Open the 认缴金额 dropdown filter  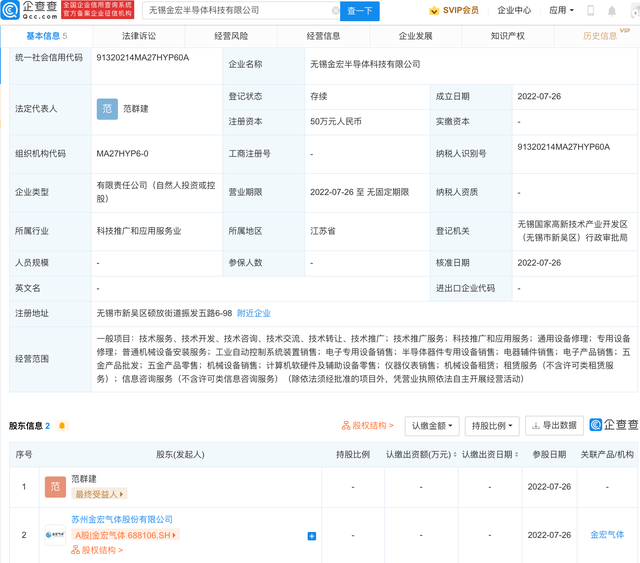pos(432,425)
